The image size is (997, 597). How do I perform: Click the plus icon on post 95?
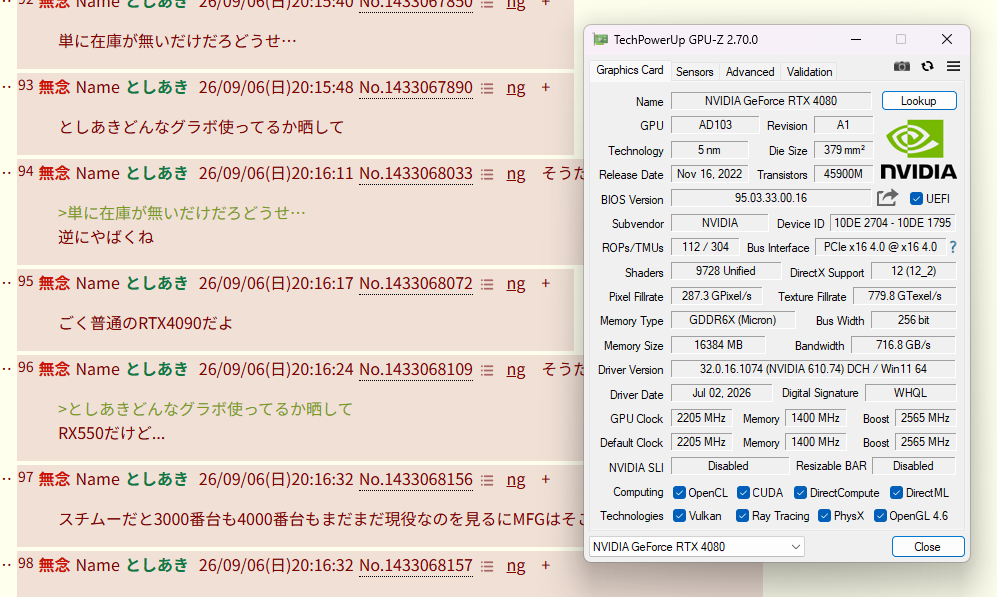pos(546,284)
